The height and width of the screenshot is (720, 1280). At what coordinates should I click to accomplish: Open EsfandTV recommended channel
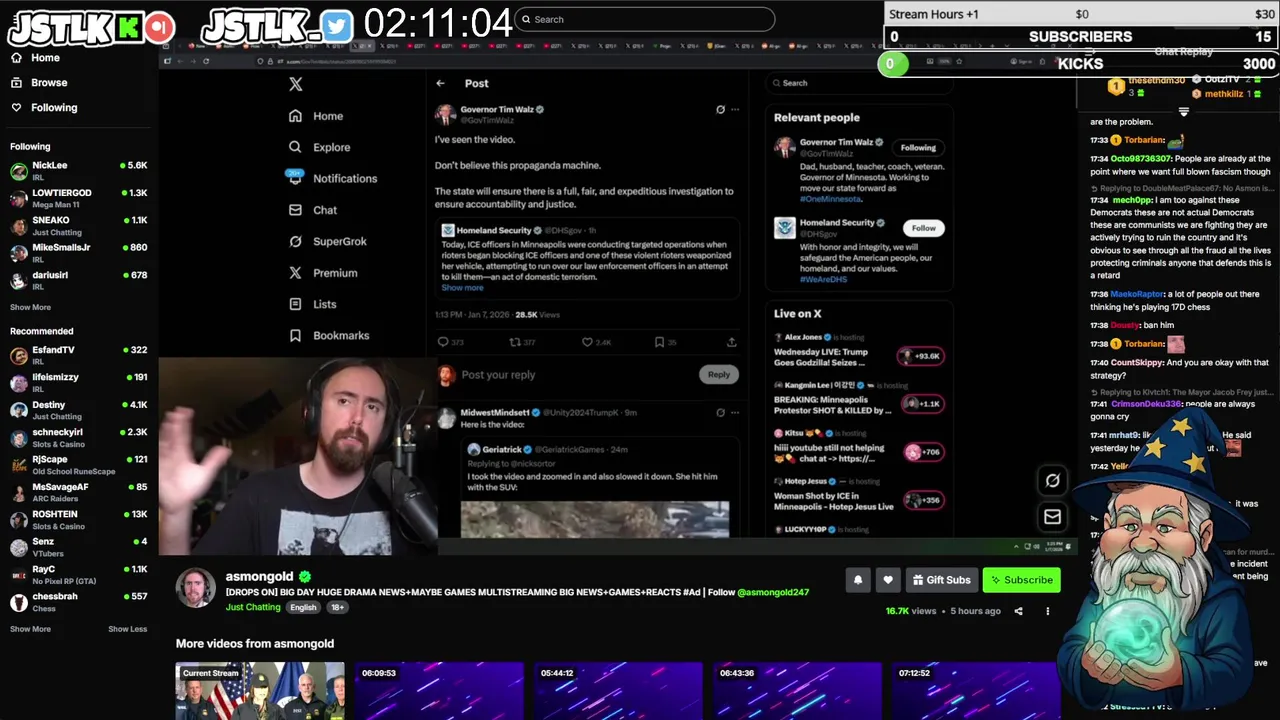[78, 355]
